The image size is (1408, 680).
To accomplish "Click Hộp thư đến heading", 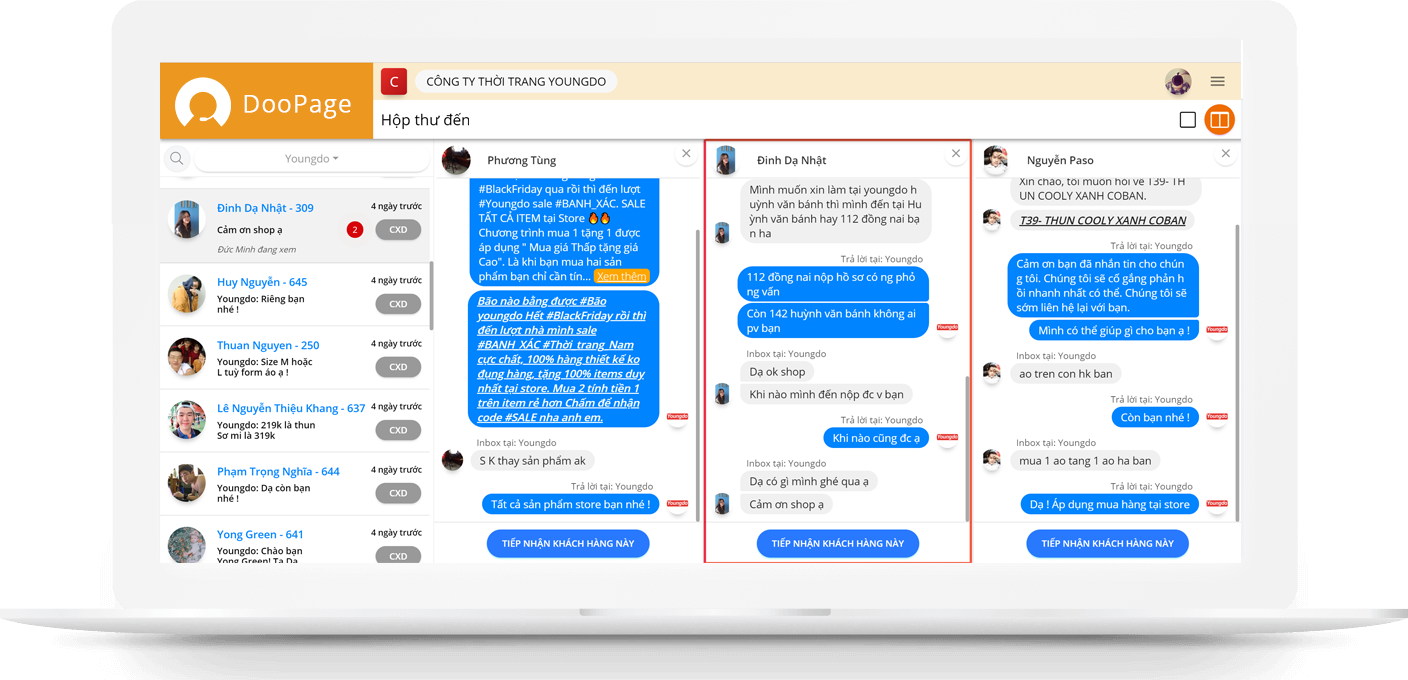I will point(425,120).
